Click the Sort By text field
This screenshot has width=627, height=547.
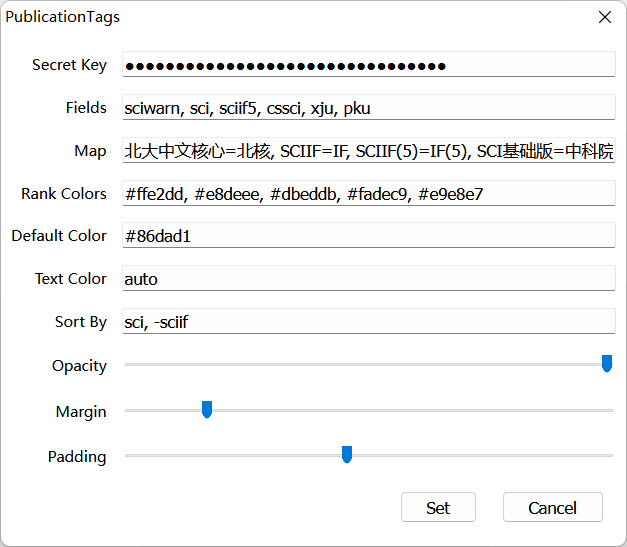(x=368, y=322)
